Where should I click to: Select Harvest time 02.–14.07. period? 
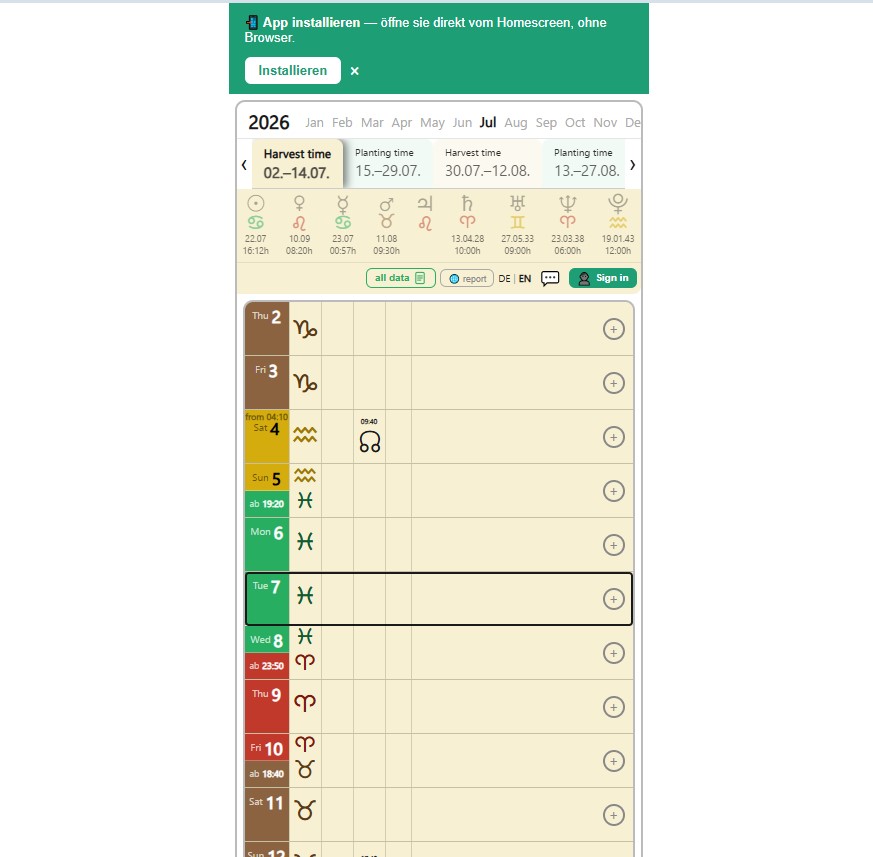point(297,164)
